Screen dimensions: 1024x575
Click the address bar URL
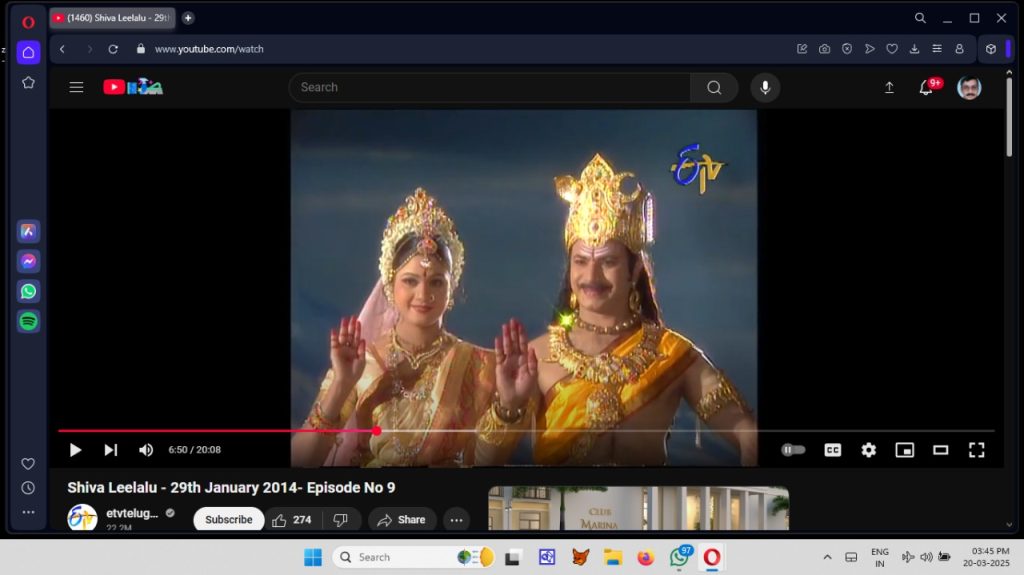[209, 49]
